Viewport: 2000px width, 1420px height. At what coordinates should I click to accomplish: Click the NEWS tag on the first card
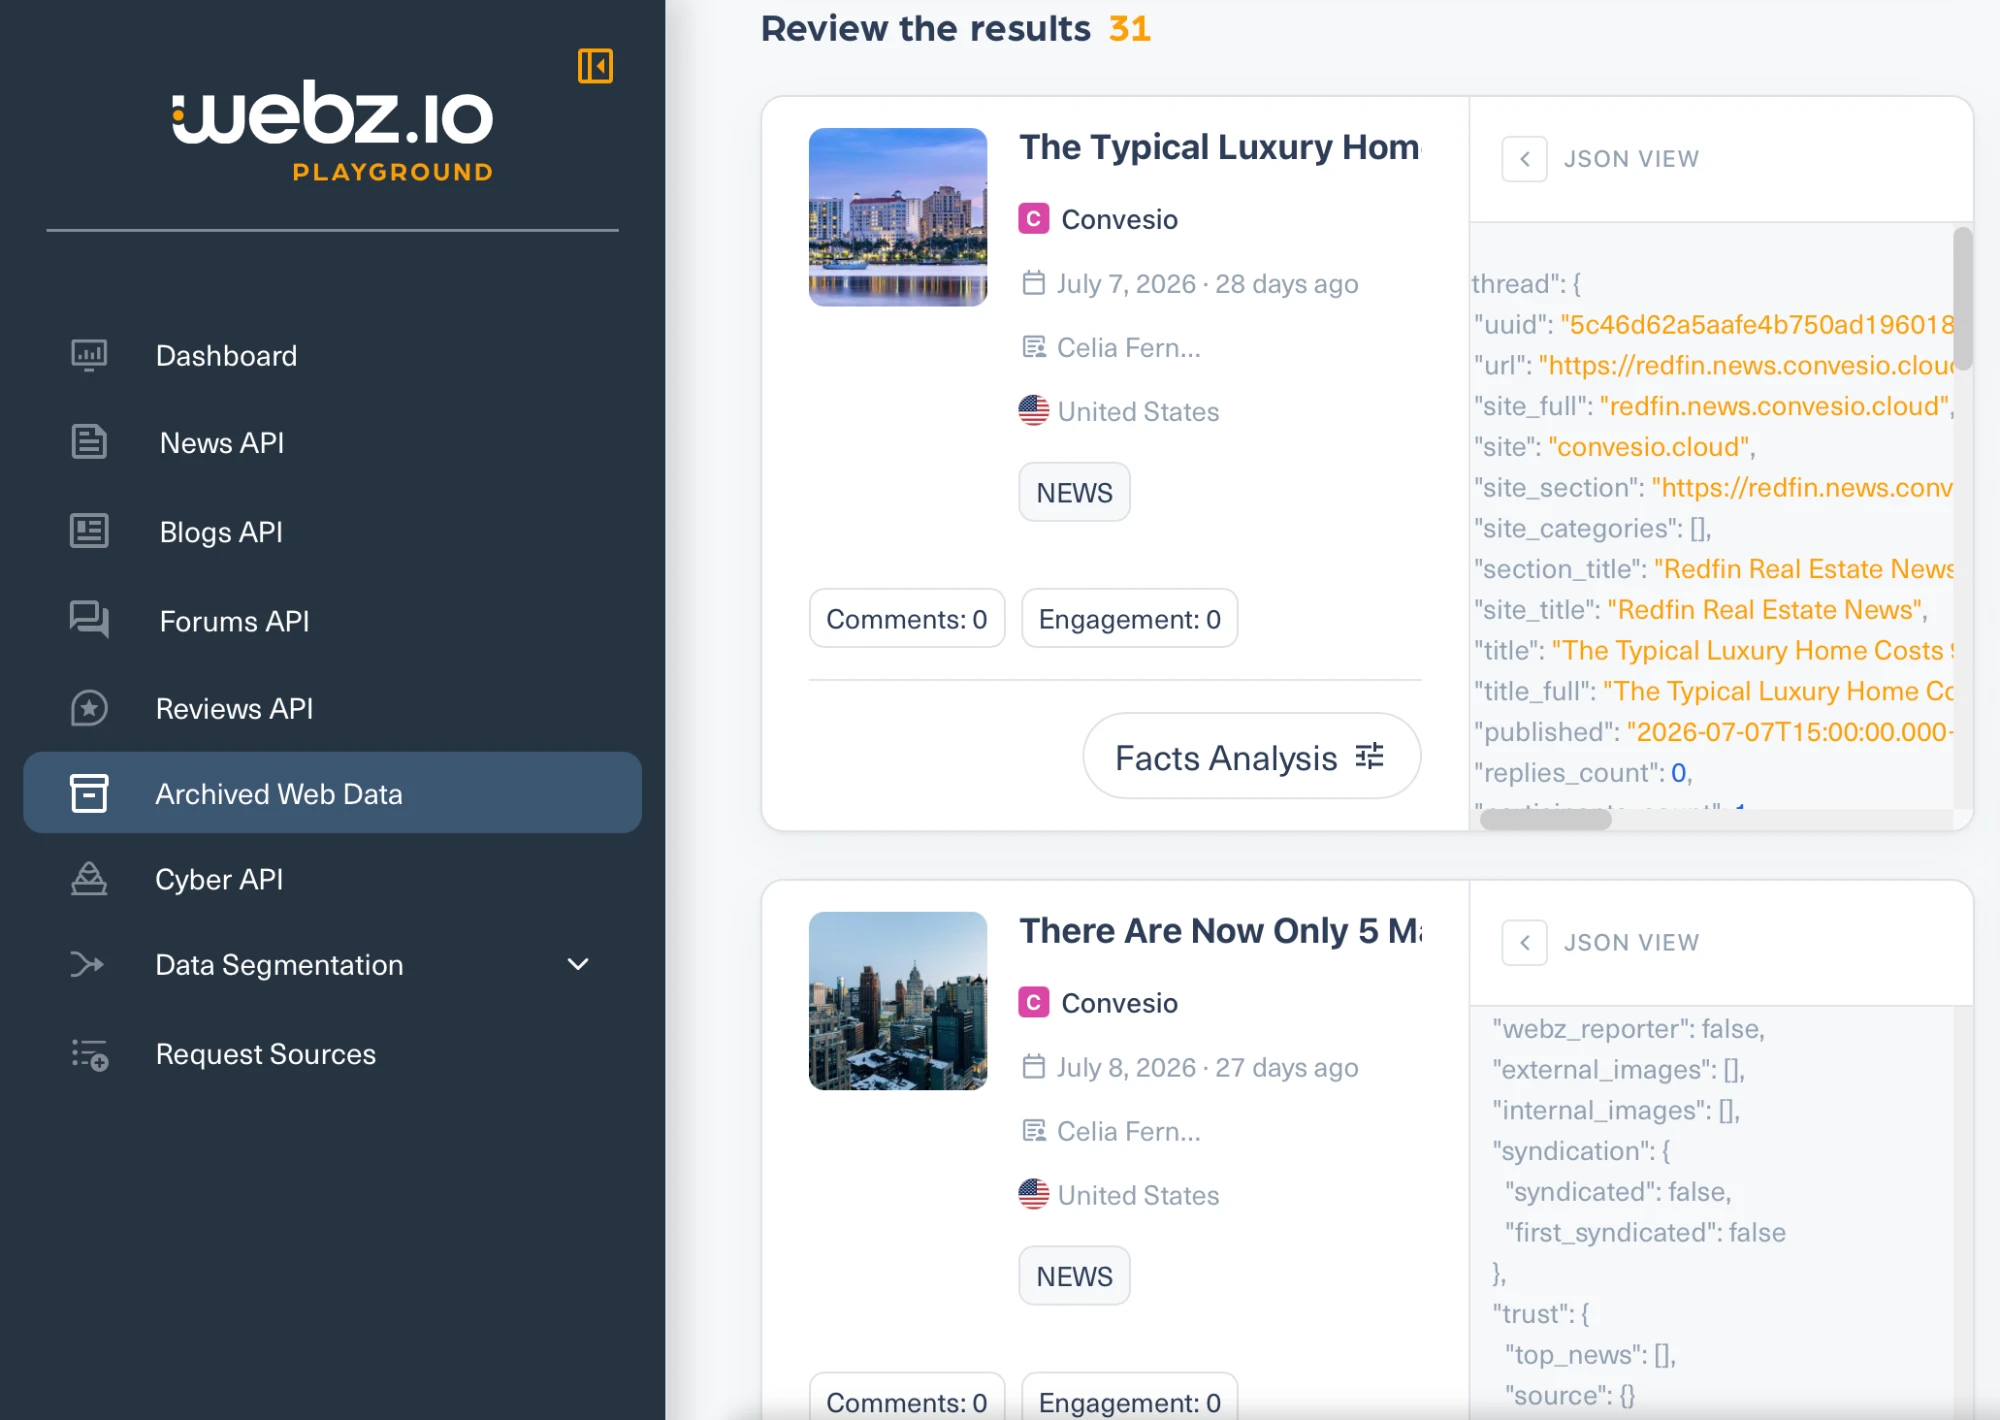[x=1074, y=492]
